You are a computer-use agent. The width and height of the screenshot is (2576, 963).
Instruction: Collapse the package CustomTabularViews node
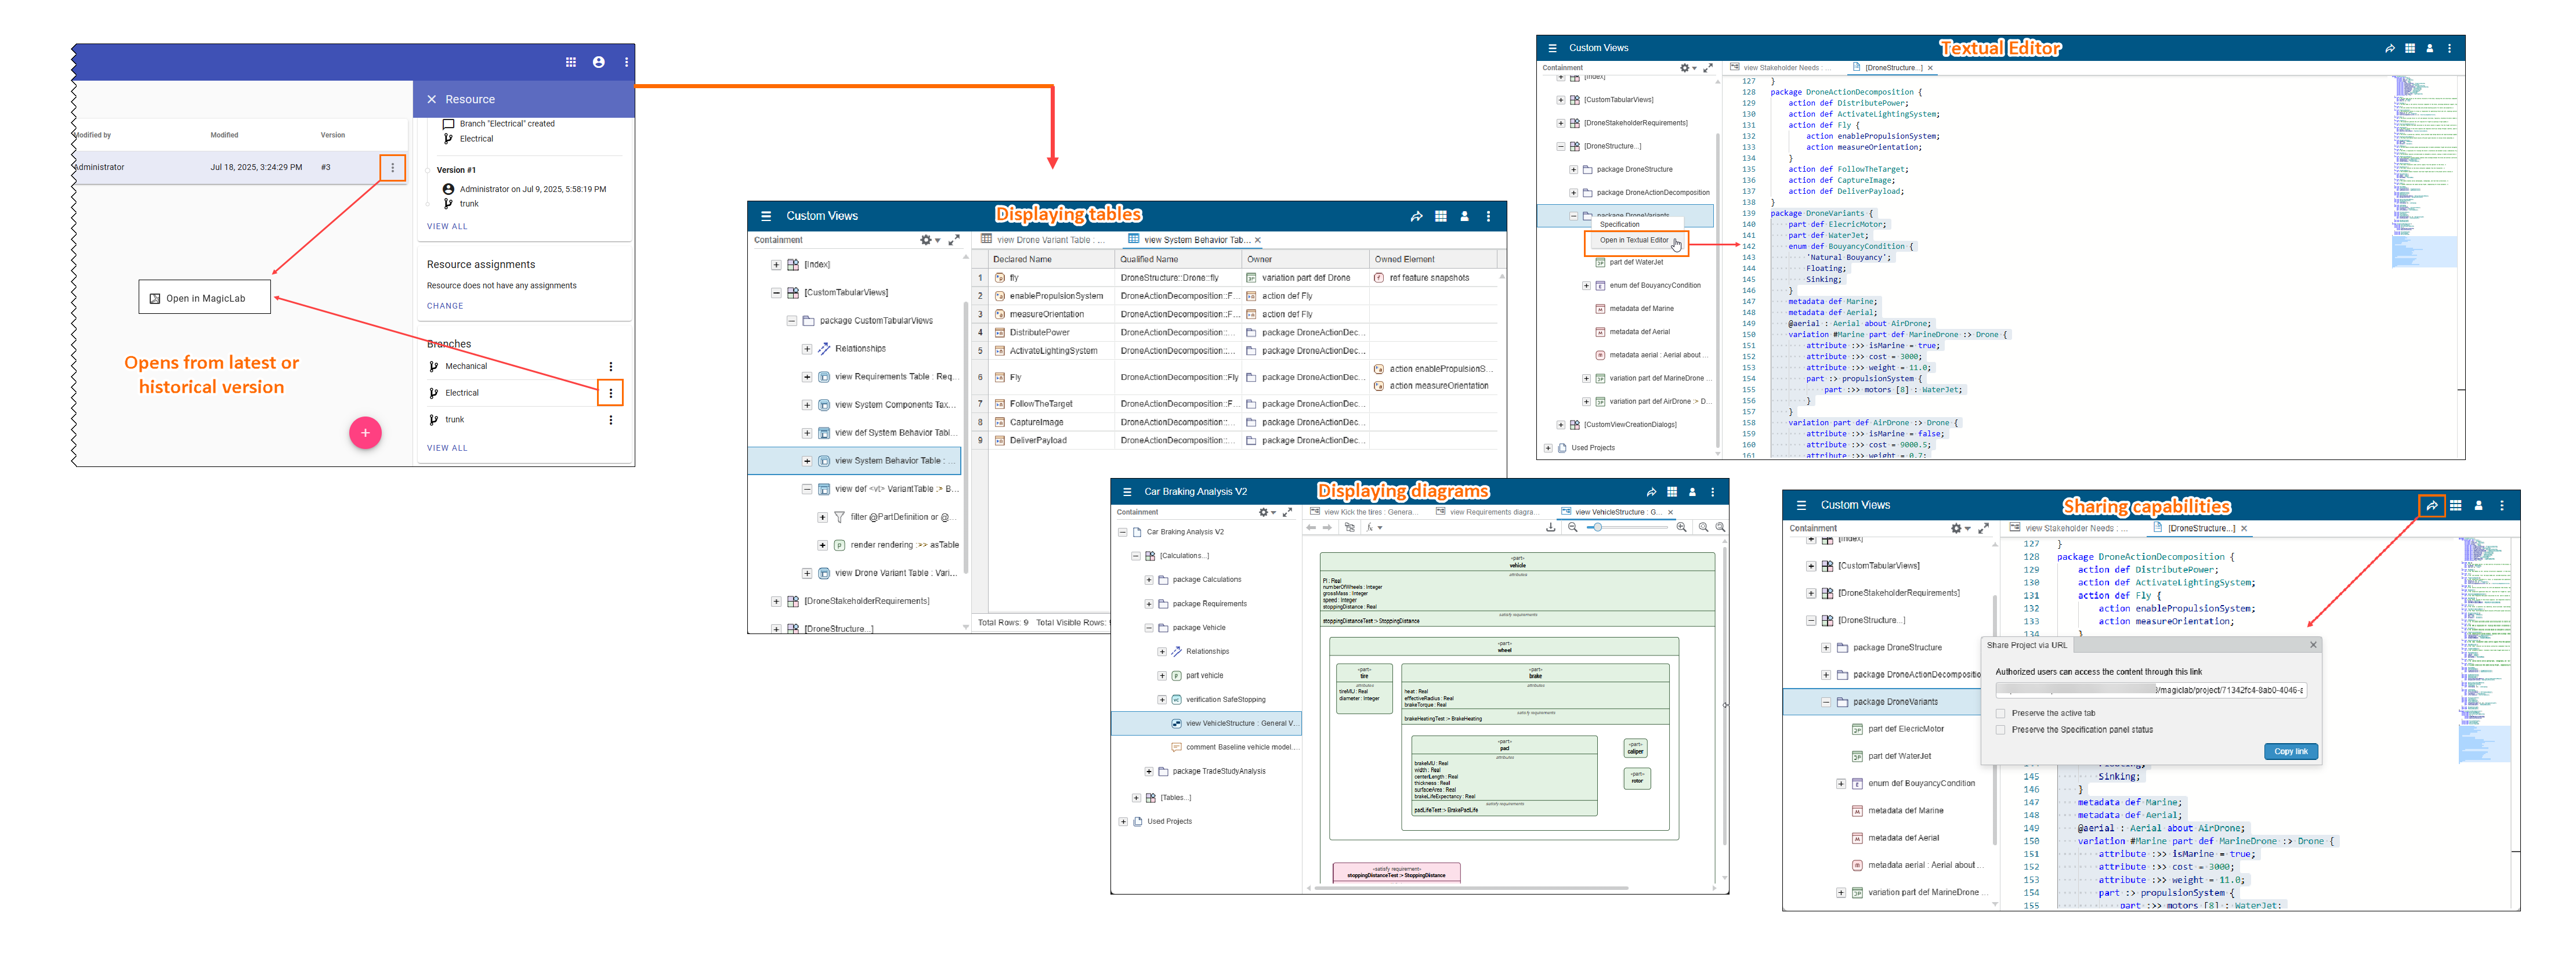pyautogui.click(x=791, y=321)
